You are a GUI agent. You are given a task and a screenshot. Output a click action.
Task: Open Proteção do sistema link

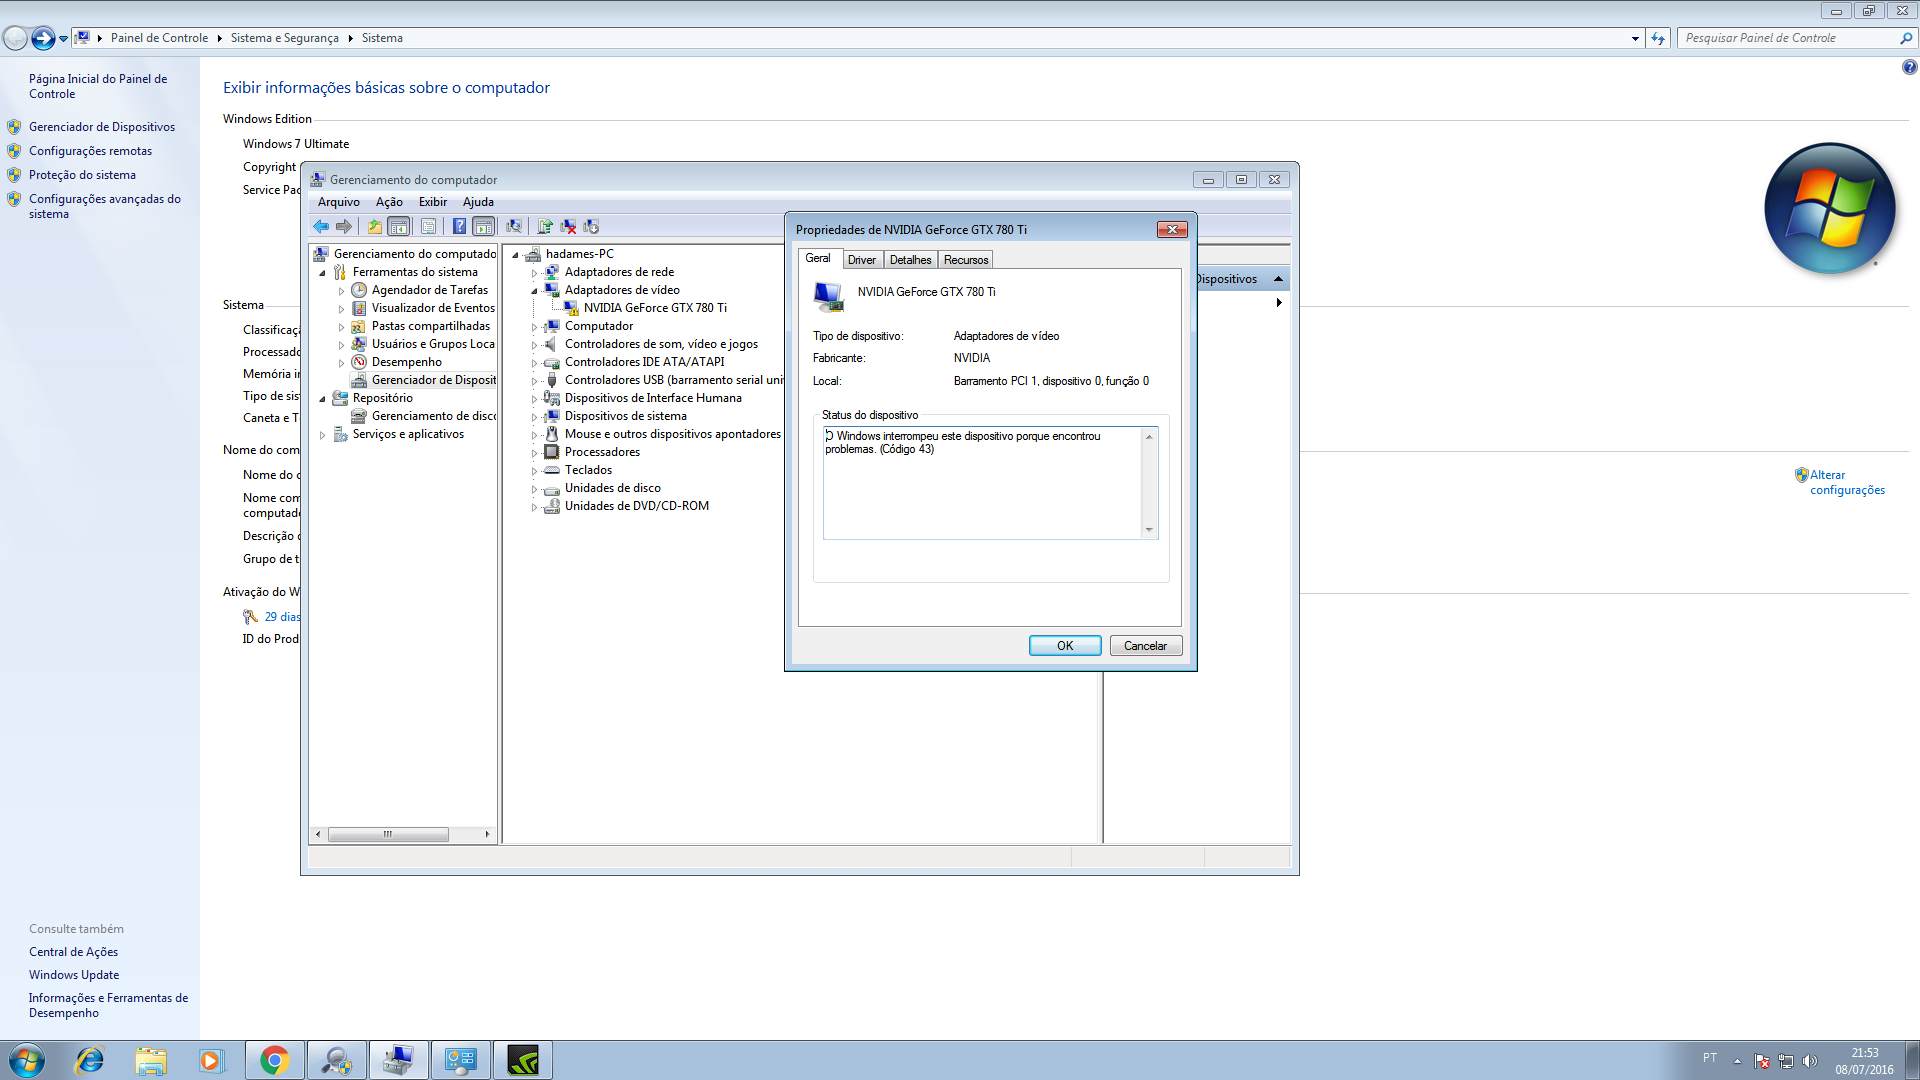[82, 175]
